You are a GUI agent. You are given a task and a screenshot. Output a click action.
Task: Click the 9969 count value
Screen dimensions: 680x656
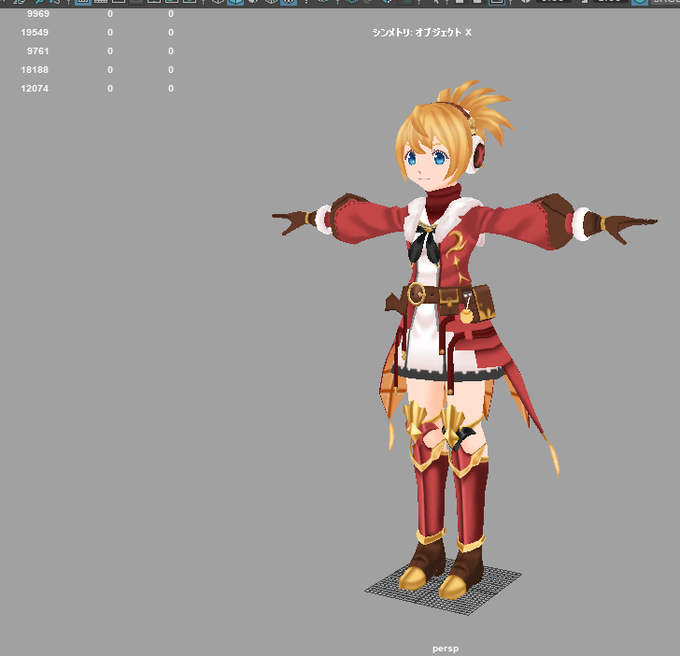click(x=38, y=14)
